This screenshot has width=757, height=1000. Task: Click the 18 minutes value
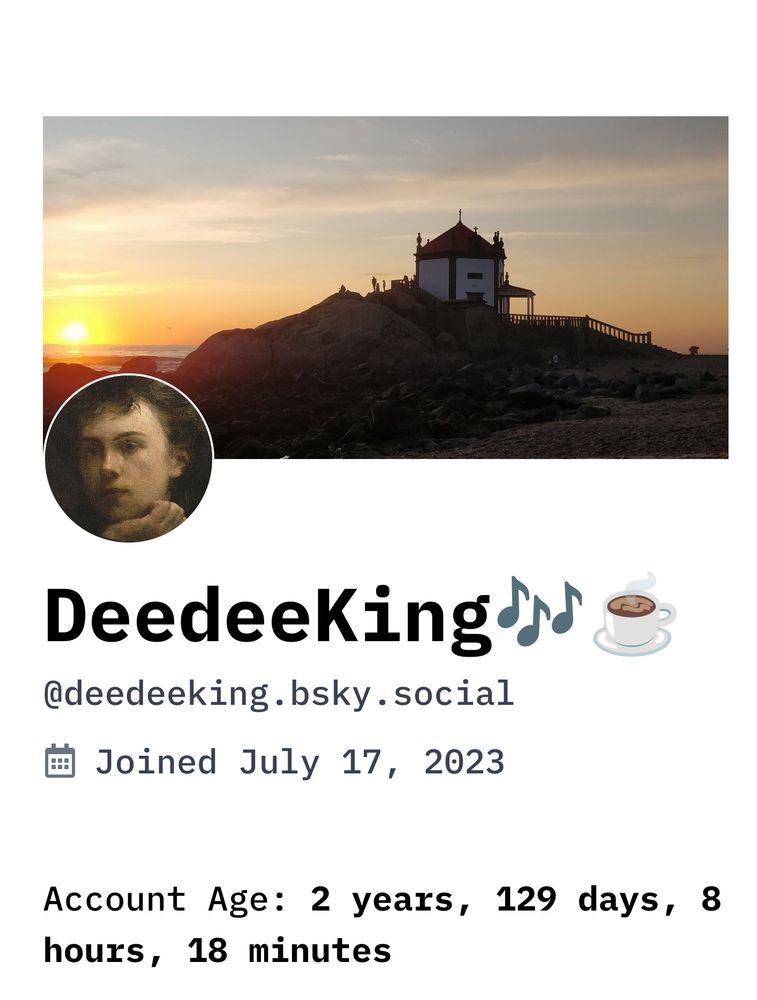289,951
